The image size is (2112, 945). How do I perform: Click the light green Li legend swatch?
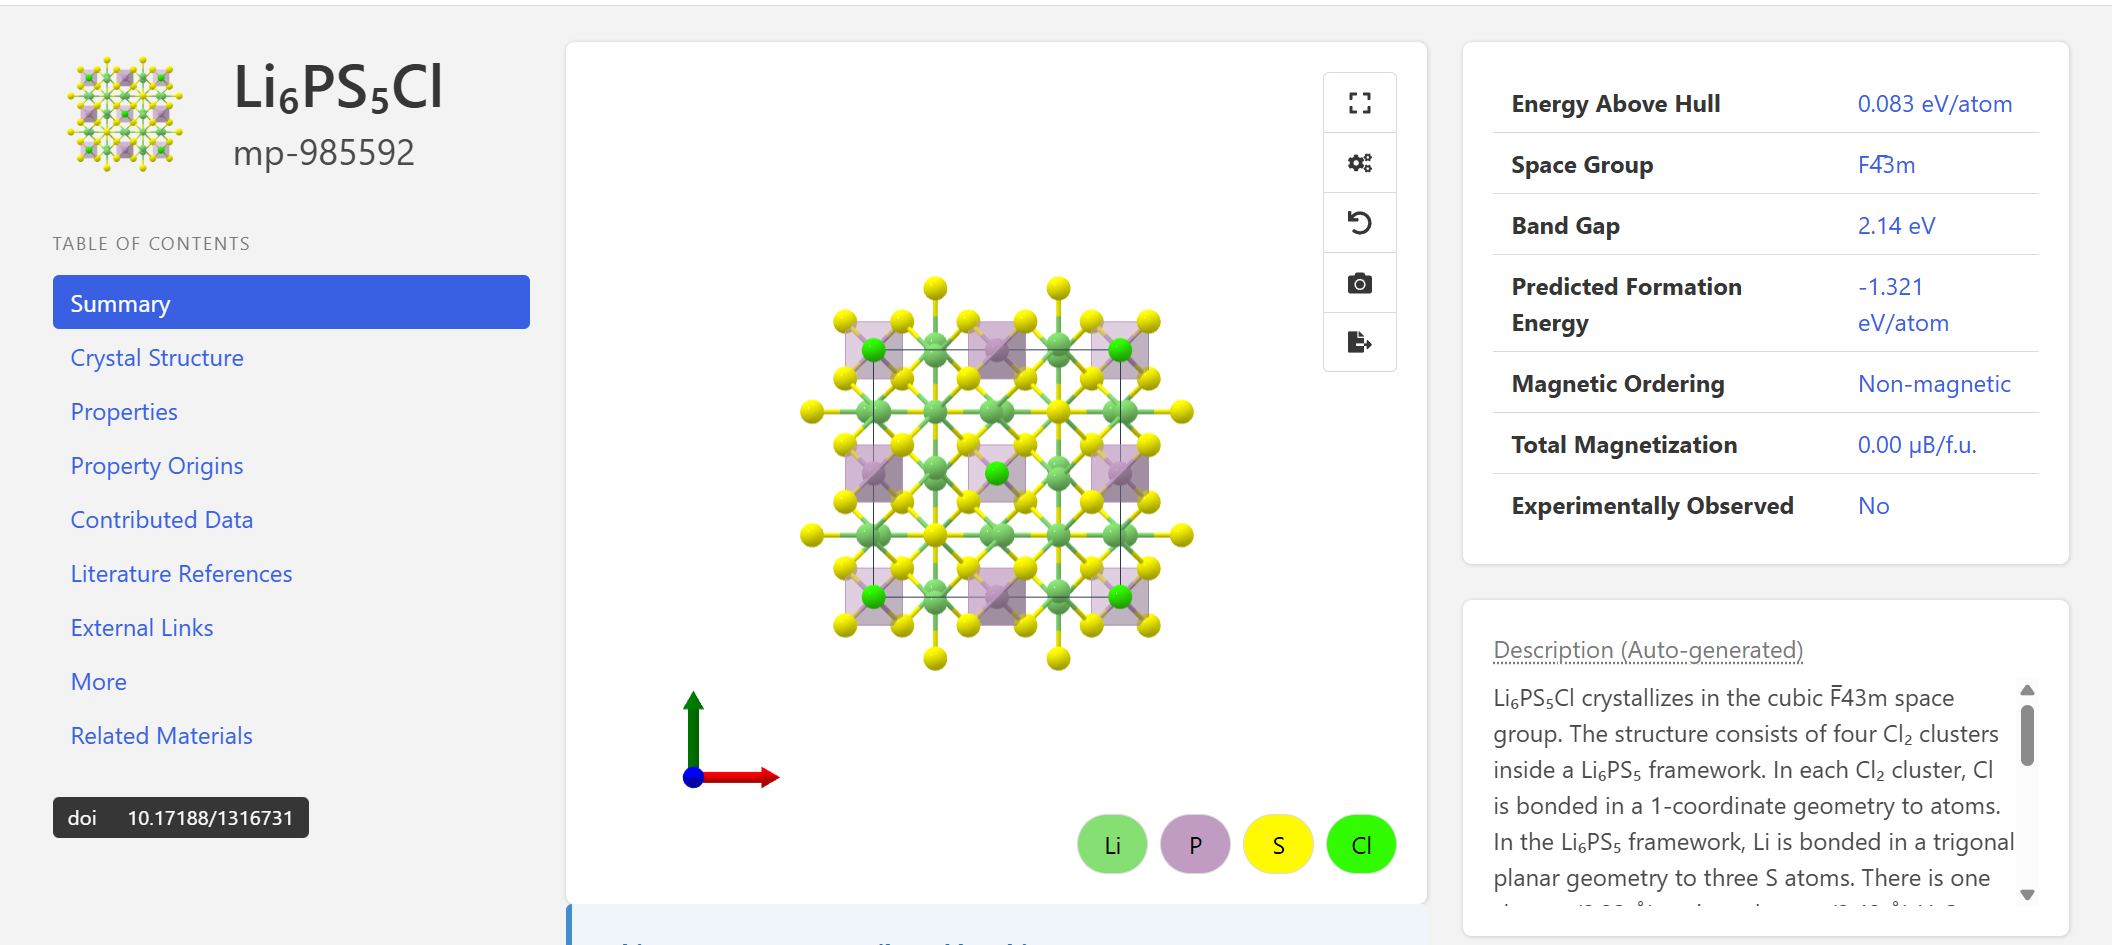click(1112, 844)
